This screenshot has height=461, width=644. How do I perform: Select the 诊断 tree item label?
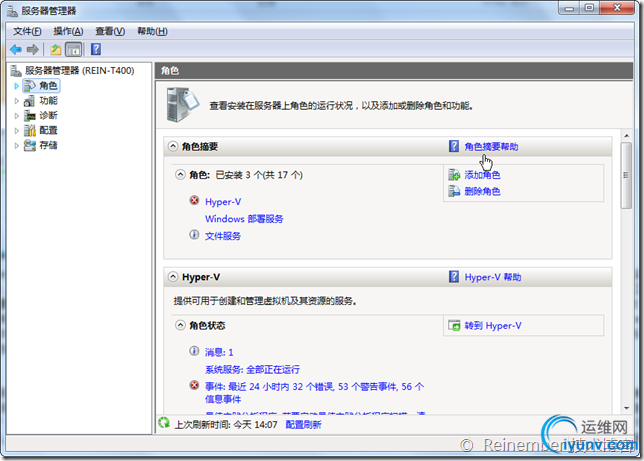tap(48, 115)
